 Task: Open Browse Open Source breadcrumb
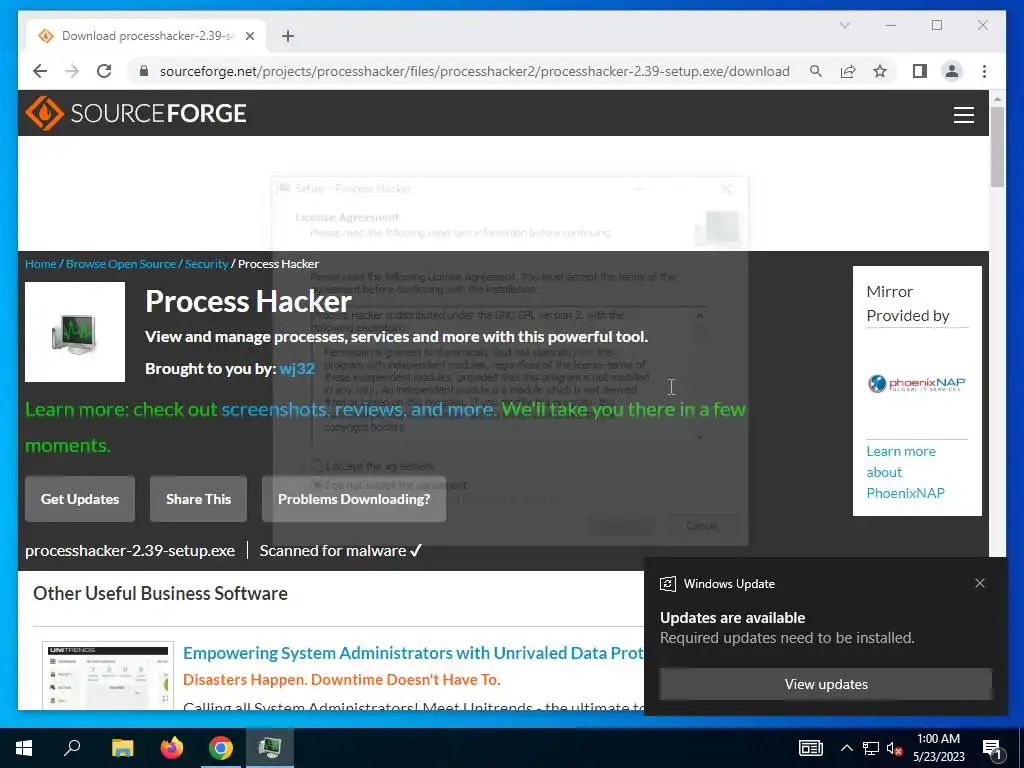pos(120,264)
